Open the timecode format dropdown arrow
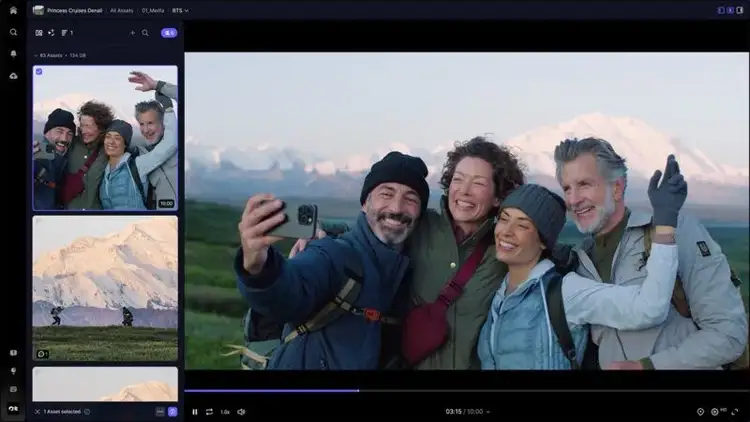The width and height of the screenshot is (750, 422). point(489,411)
